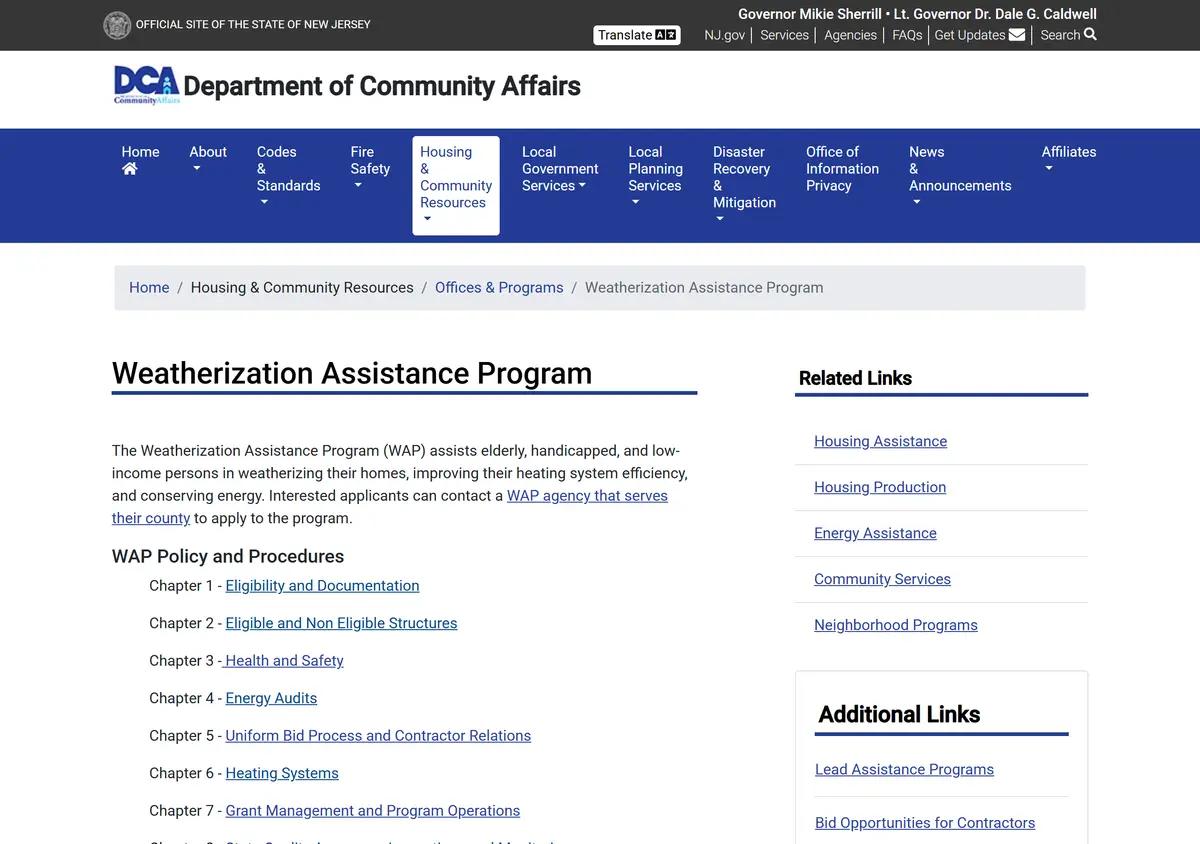
Task: Open Agencies link in top bar
Action: 850,35
